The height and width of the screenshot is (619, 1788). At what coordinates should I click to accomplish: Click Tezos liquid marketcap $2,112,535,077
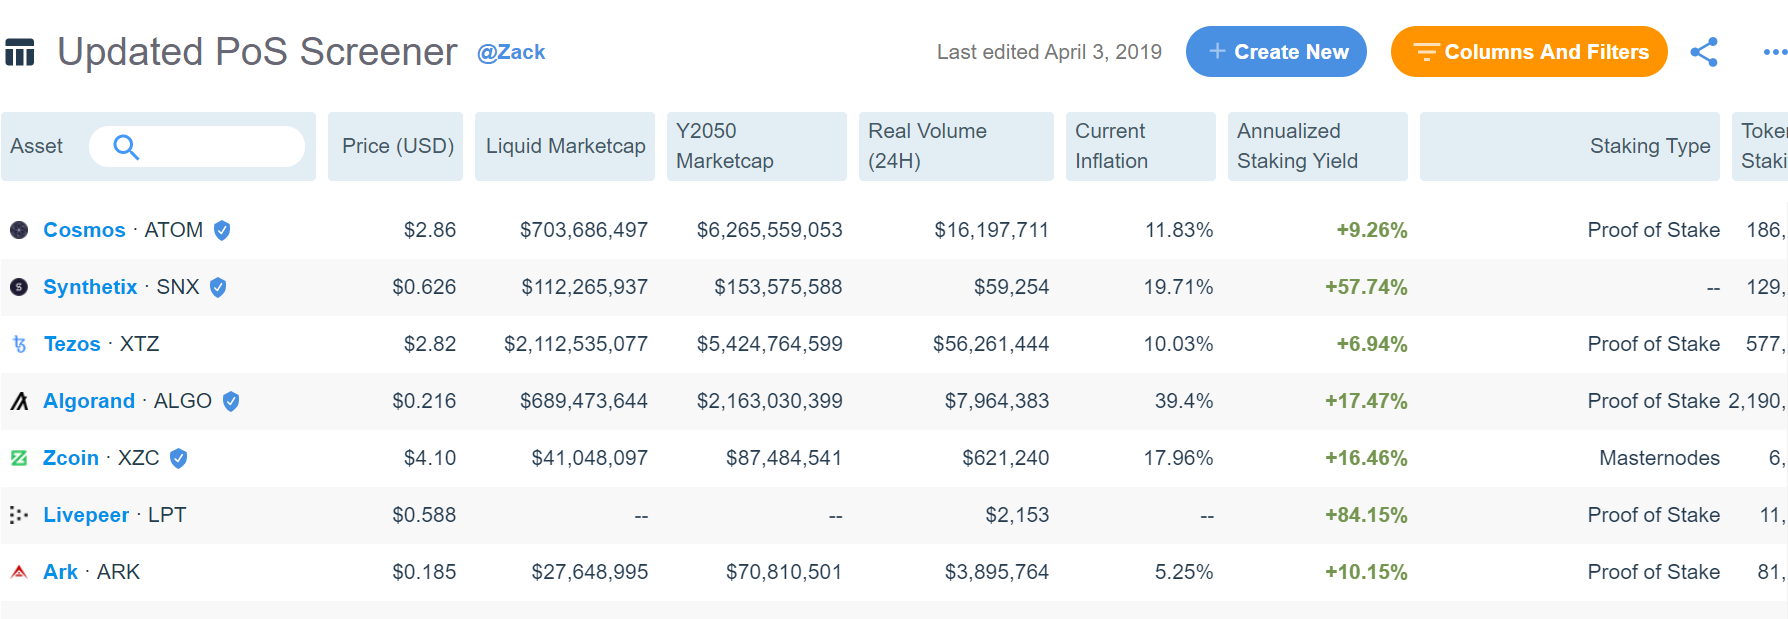[576, 344]
